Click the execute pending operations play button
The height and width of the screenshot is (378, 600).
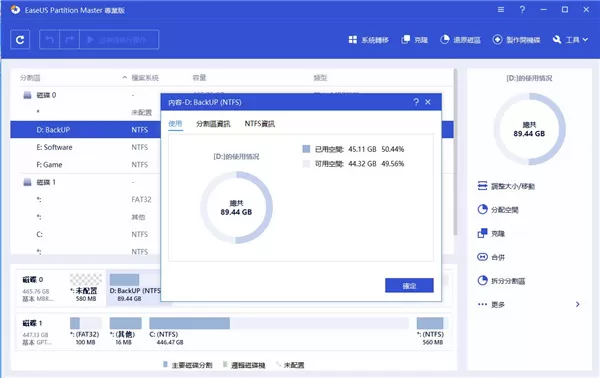119,40
